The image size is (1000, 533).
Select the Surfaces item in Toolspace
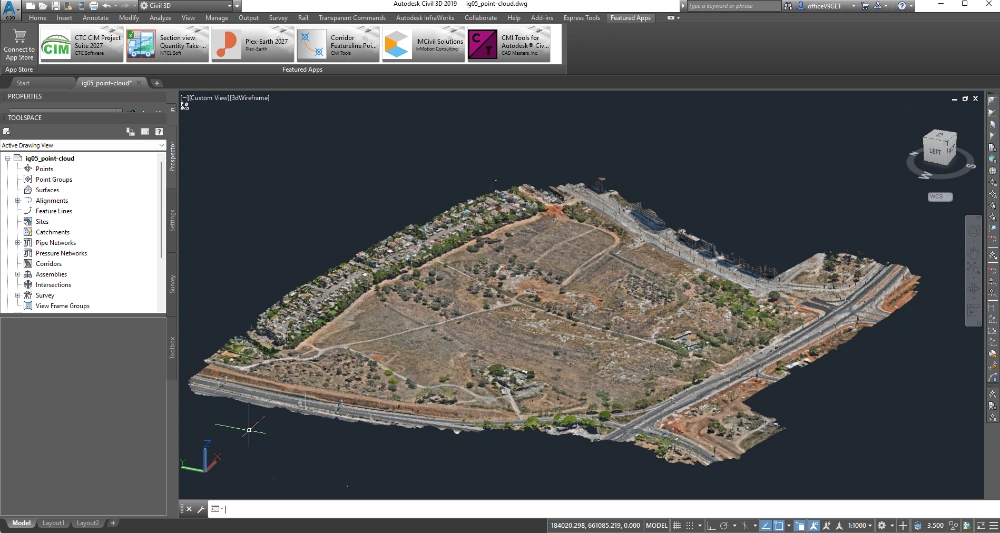[x=47, y=190]
